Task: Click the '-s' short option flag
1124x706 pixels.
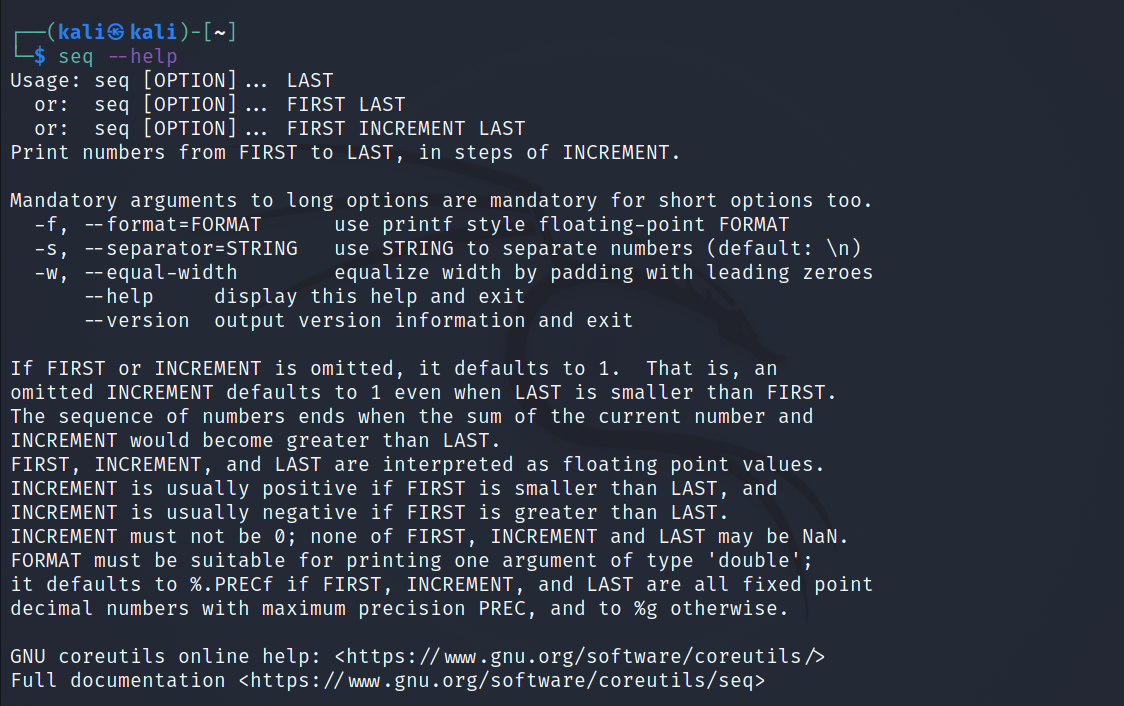Action: [x=46, y=249]
